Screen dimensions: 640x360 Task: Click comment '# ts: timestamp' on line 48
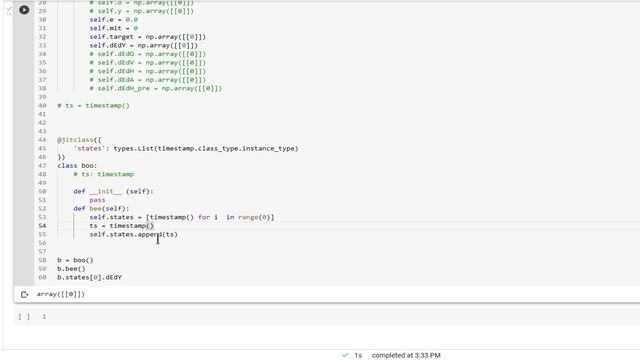click(104, 174)
